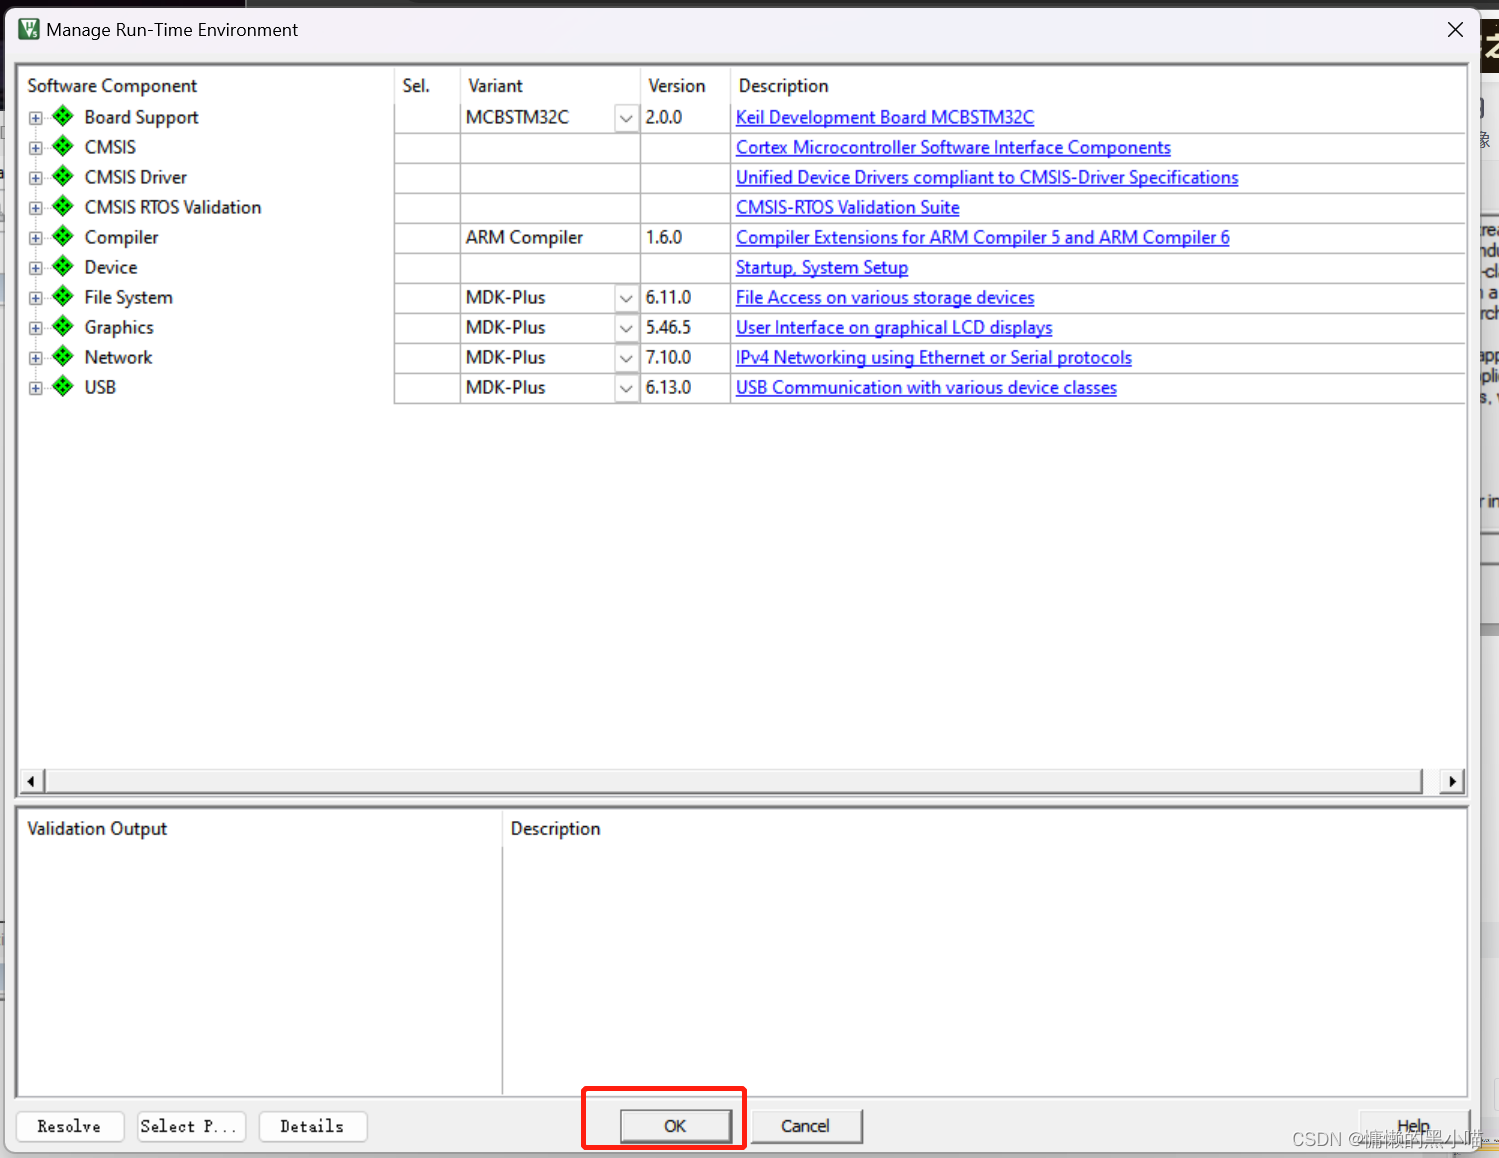Image resolution: width=1499 pixels, height=1158 pixels.
Task: Open IPv4 Networking using Ethernet link
Action: click(x=934, y=357)
